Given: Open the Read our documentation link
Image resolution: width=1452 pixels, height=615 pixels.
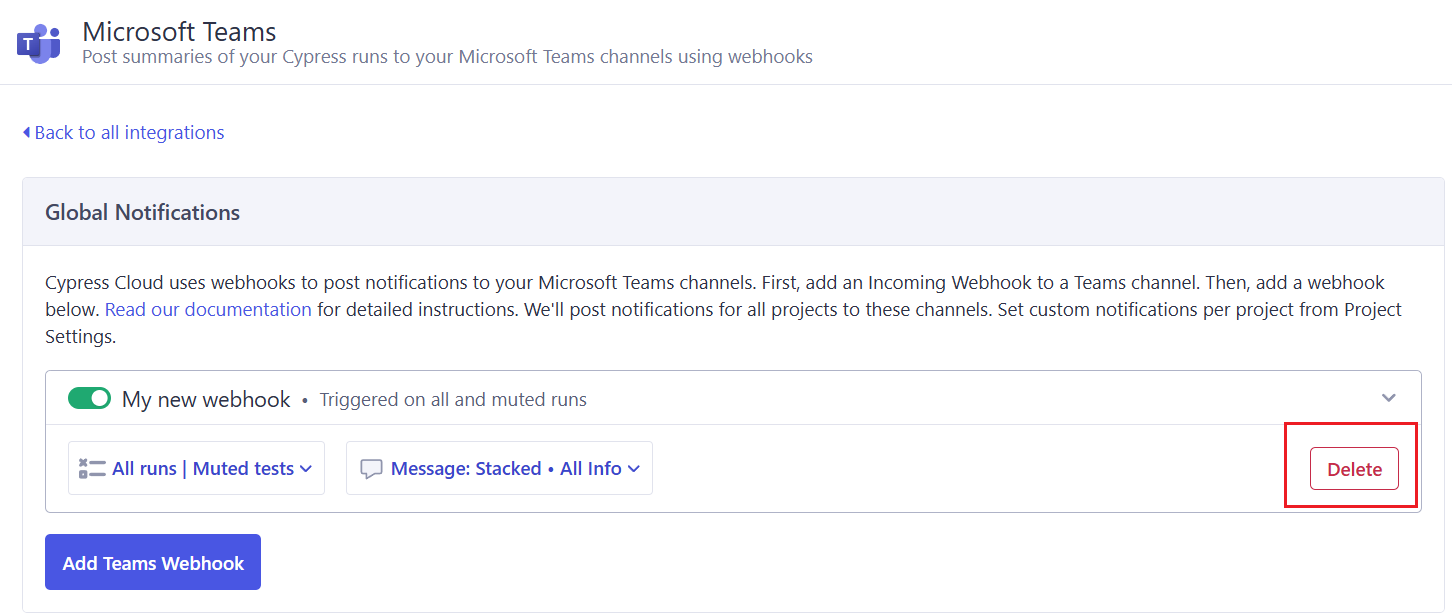Looking at the screenshot, I should pos(208,309).
